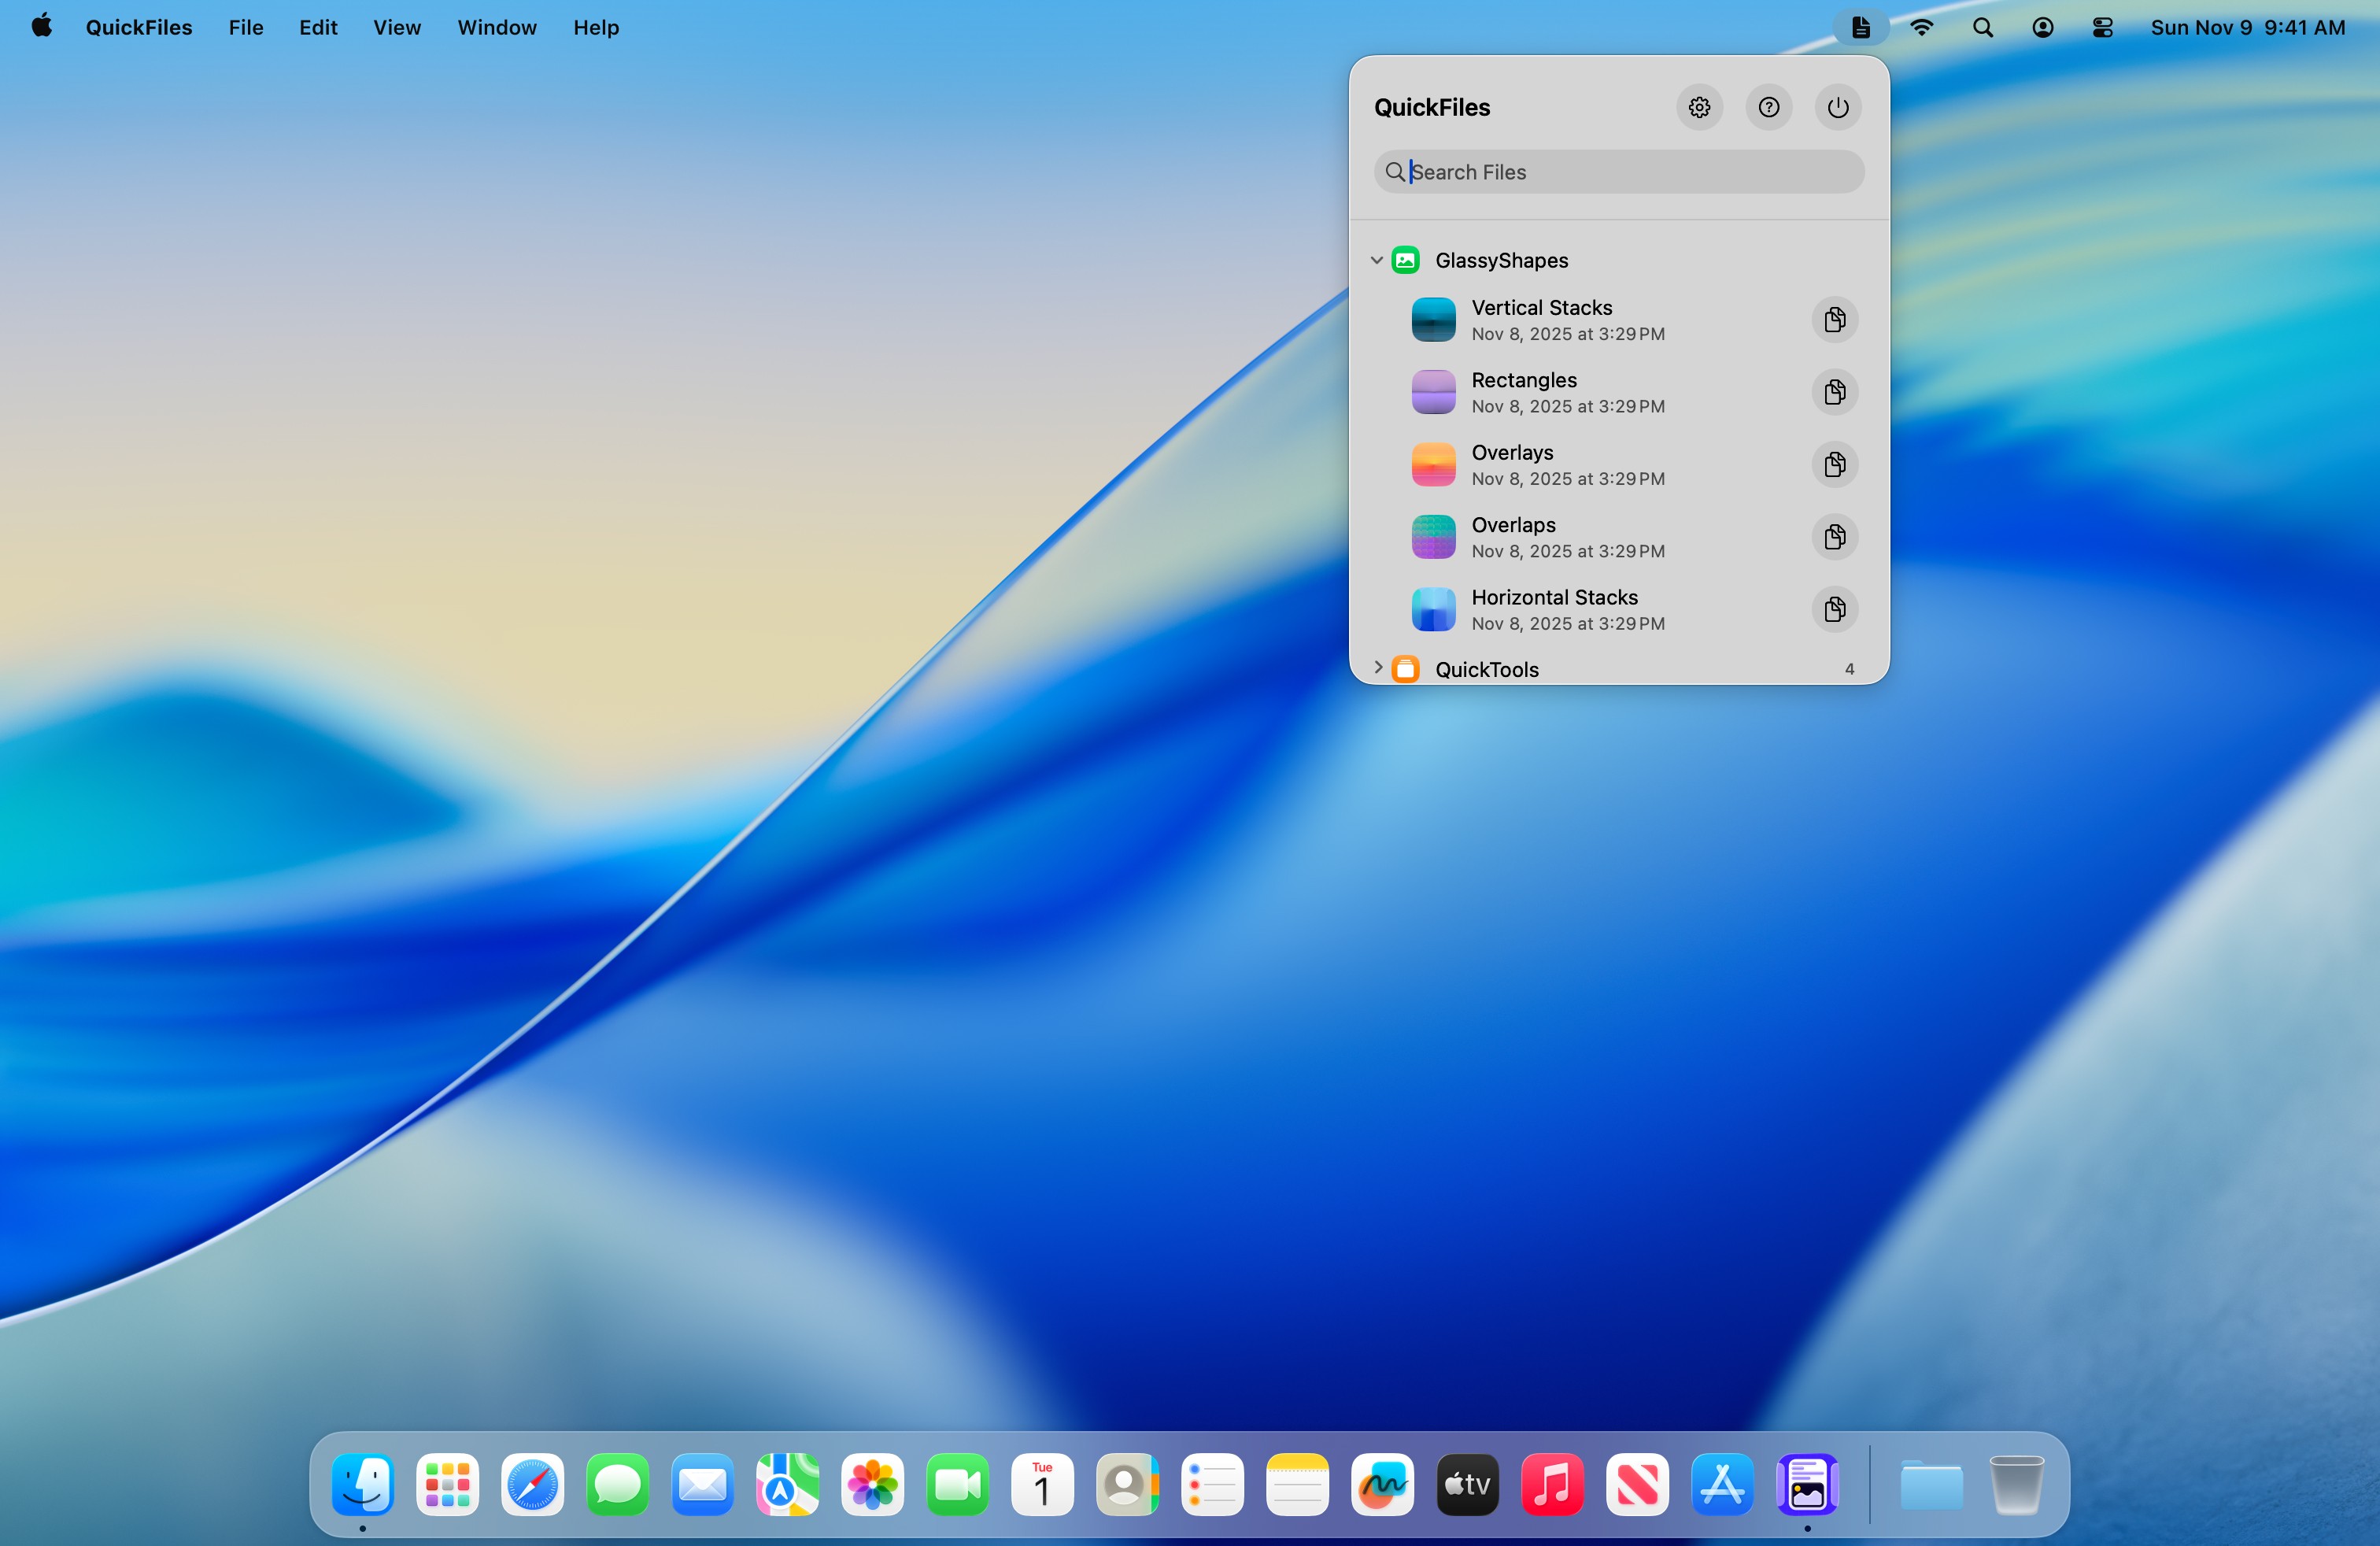The width and height of the screenshot is (2380, 1546).
Task: Click the copy icon beside Horizontal Stacks
Action: click(x=1834, y=610)
